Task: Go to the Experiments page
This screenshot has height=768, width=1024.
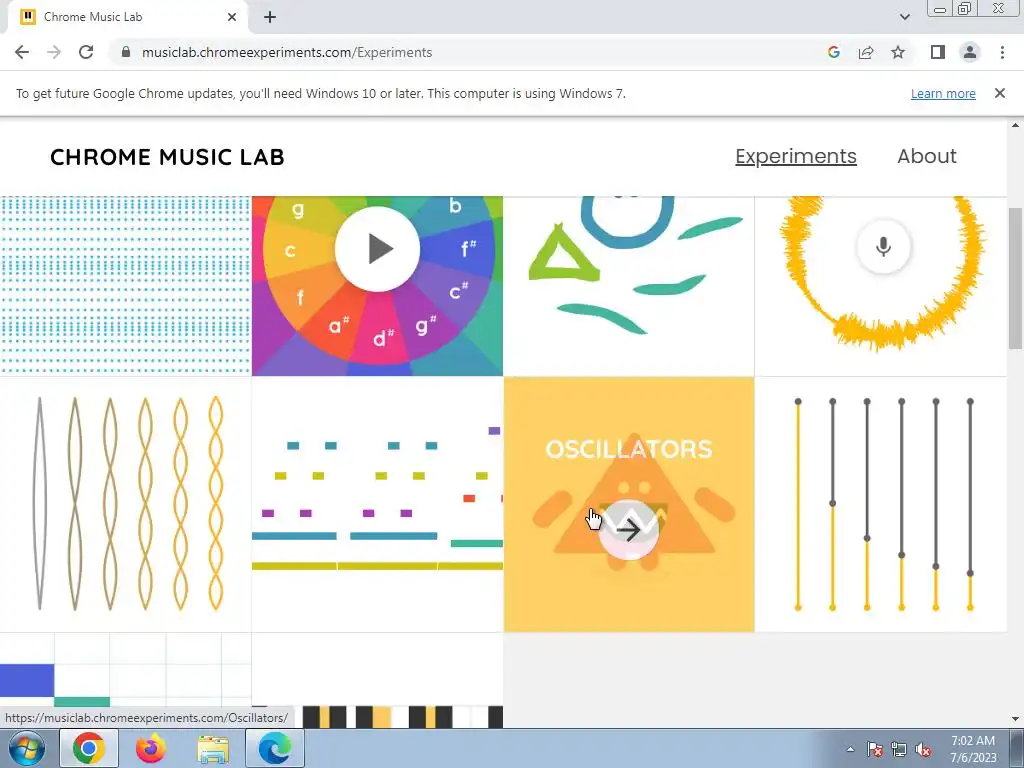Action: pyautogui.click(x=795, y=156)
